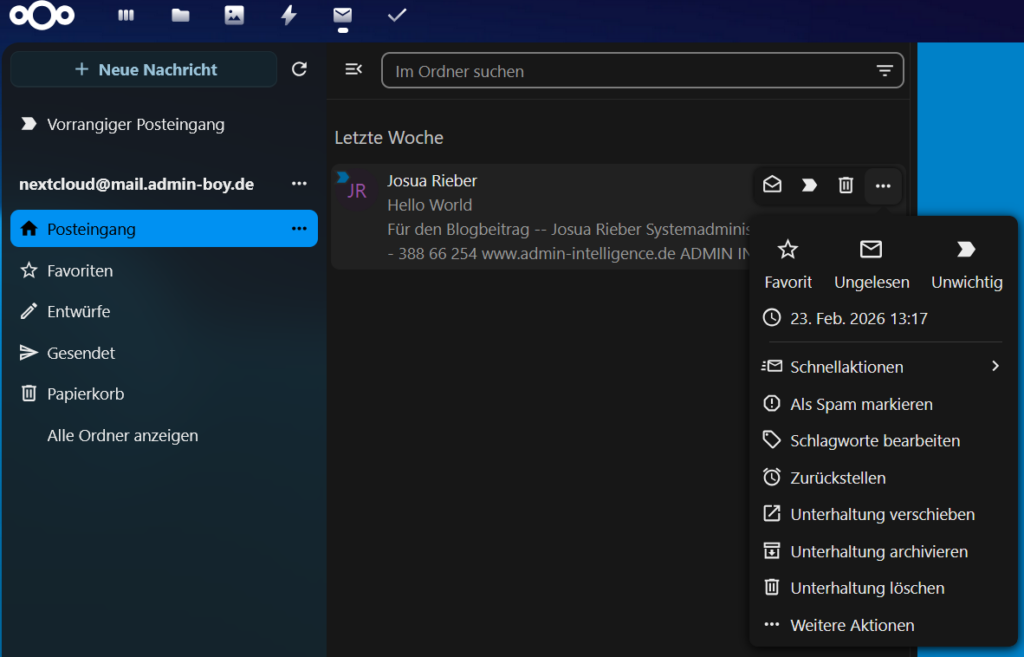Open the account menu for nextcloud@mail.admin-boy.de
Viewport: 1024px width, 657px height.
tap(299, 183)
